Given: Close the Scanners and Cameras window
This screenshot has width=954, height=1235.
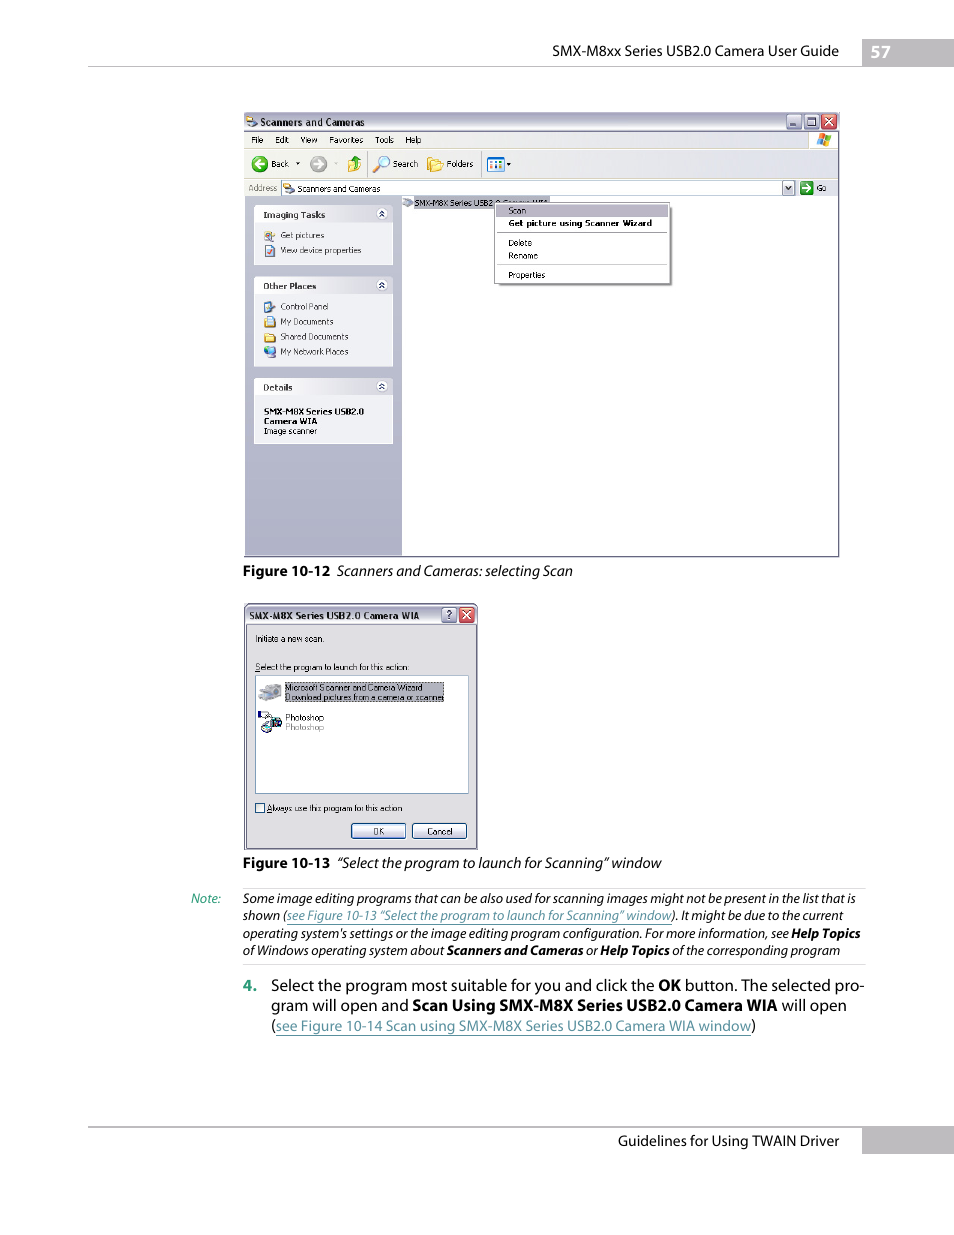Looking at the screenshot, I should pos(829,122).
